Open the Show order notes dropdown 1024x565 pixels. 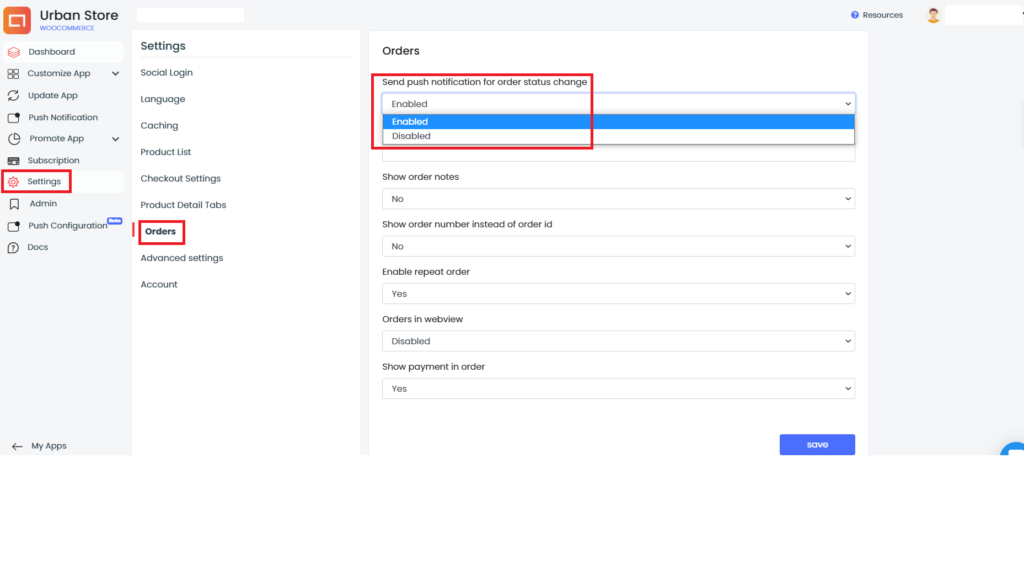pos(618,199)
